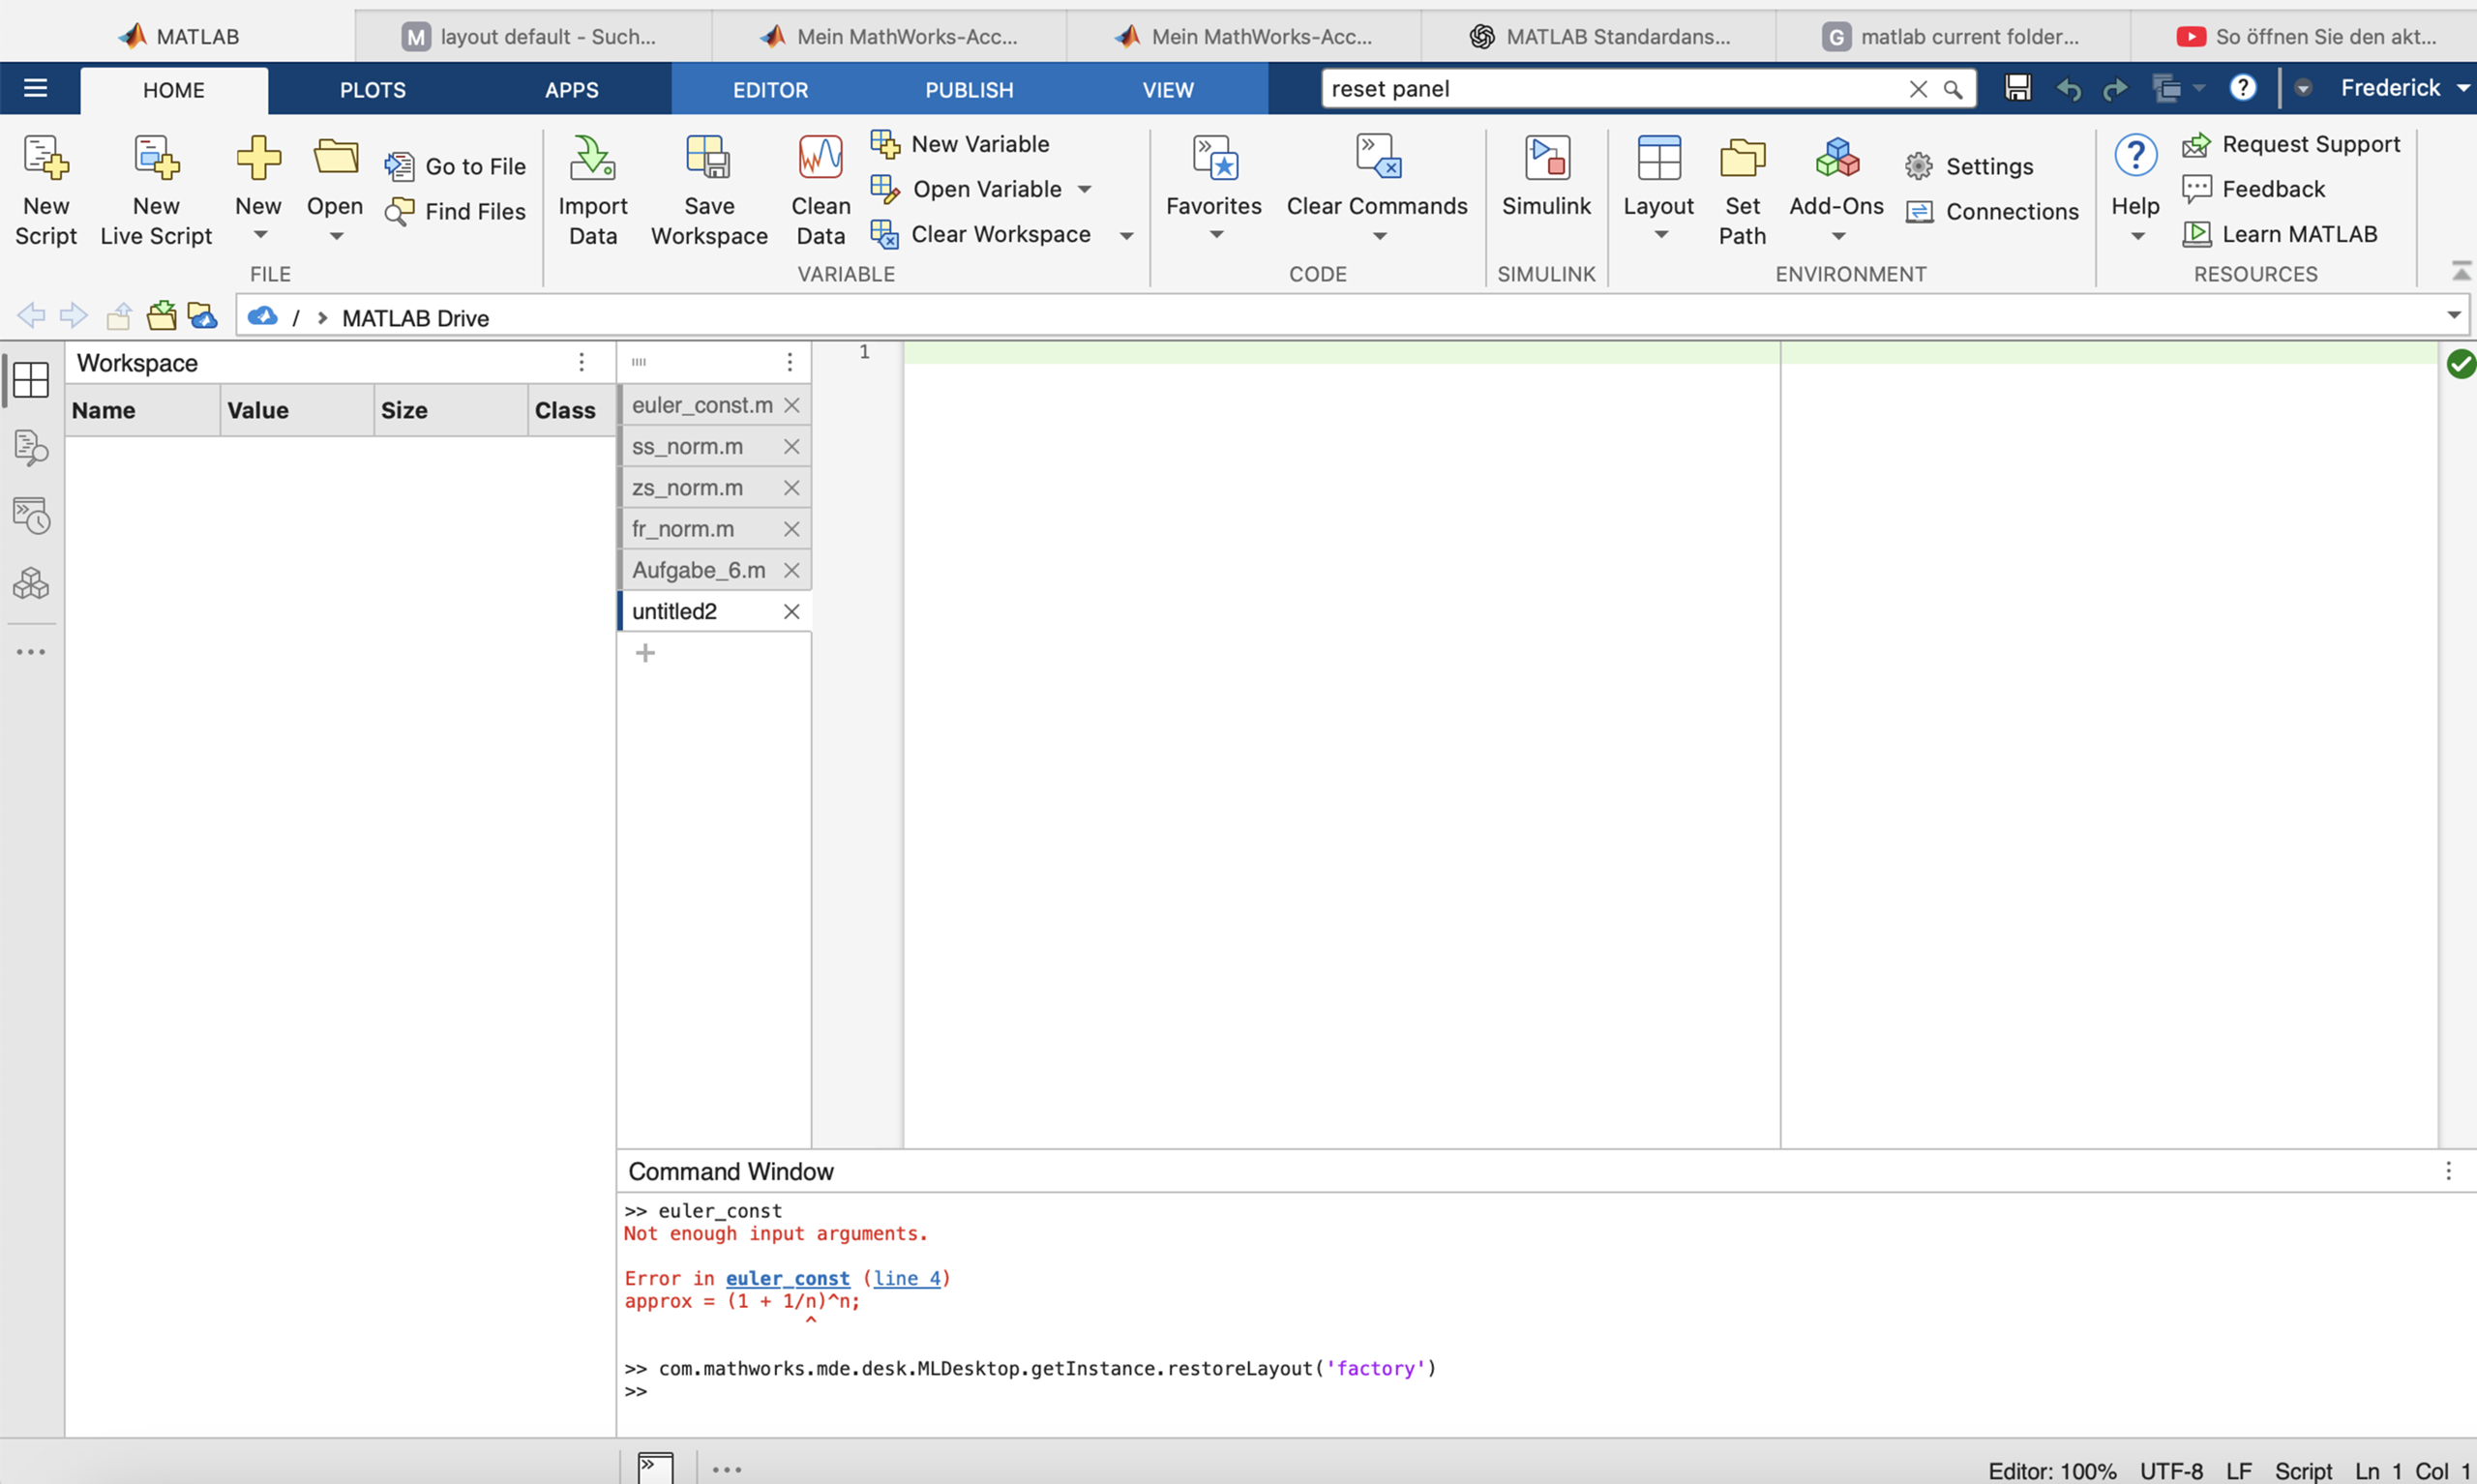Collapse the toolstrip with arrow button
The width and height of the screenshot is (2477, 1484).
pos(2460,271)
